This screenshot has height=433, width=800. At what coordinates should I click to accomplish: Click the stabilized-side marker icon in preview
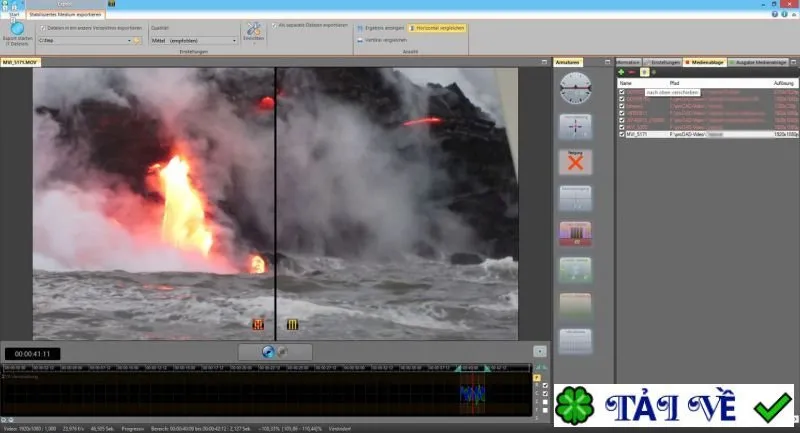pyautogui.click(x=292, y=324)
